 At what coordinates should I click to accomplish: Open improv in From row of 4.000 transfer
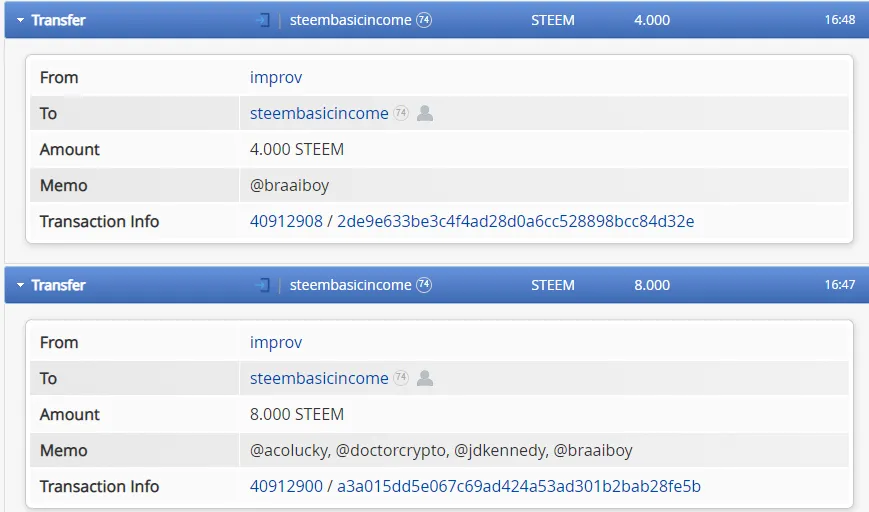(x=276, y=78)
